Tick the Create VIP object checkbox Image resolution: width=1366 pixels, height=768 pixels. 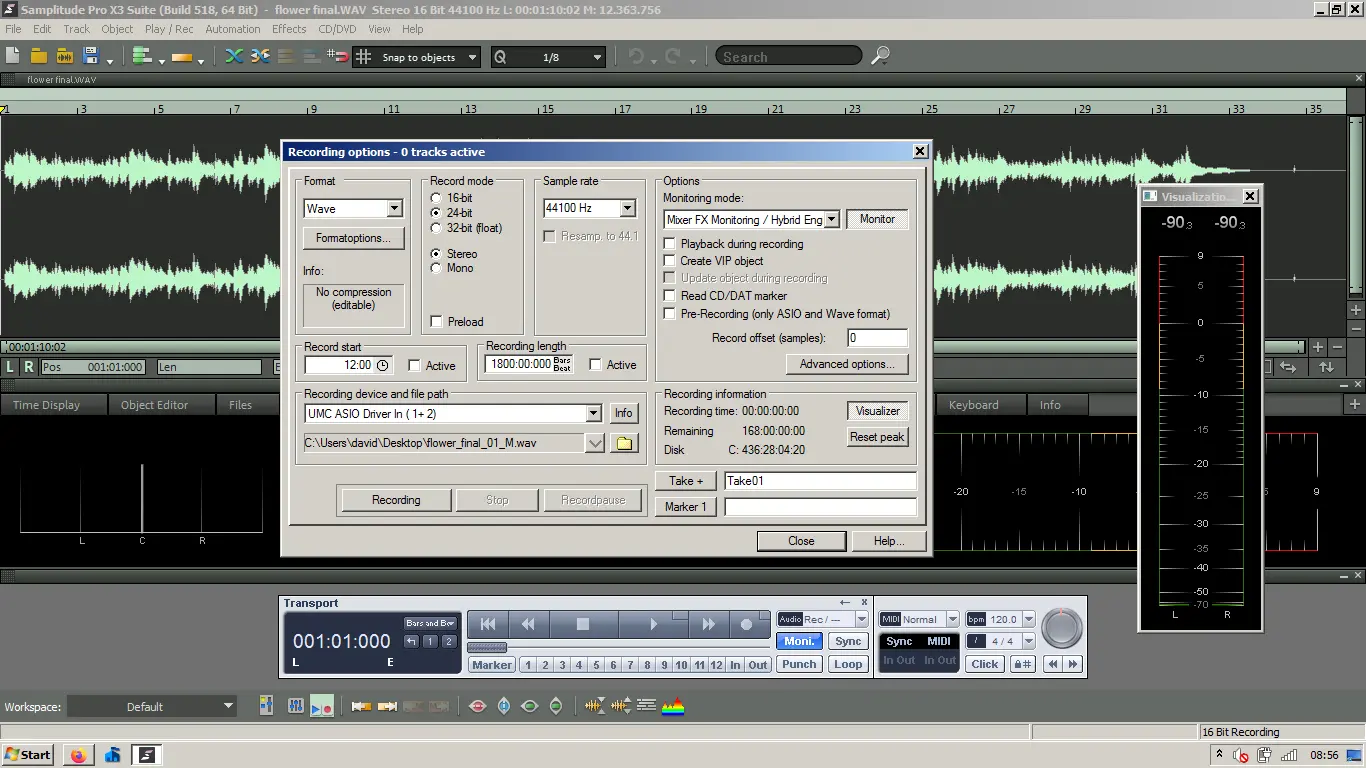pos(671,261)
